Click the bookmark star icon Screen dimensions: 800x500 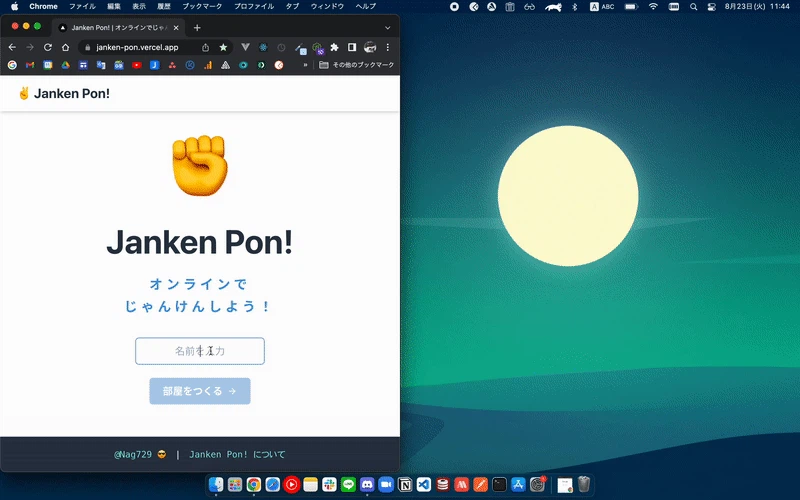coord(223,47)
